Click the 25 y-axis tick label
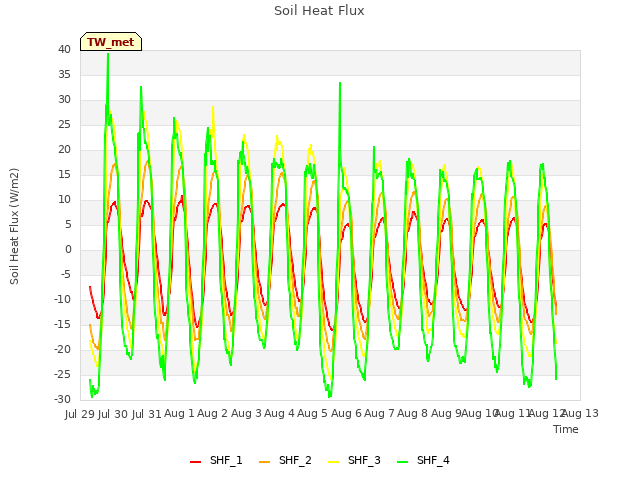The image size is (640, 480). click(x=64, y=124)
